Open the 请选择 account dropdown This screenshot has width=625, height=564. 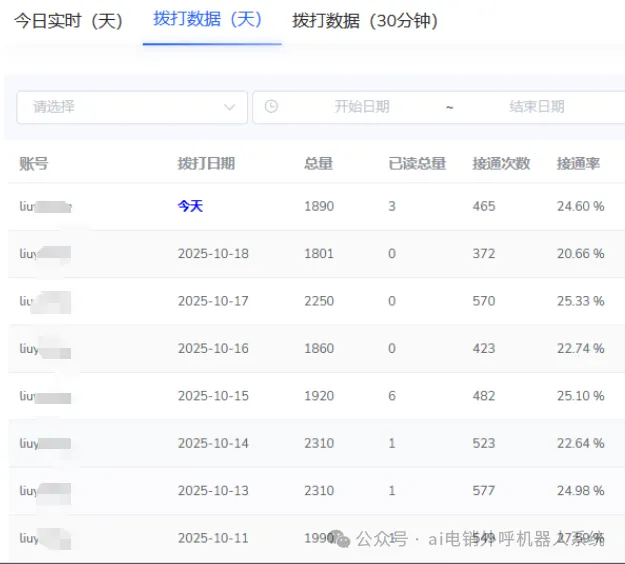(132, 107)
